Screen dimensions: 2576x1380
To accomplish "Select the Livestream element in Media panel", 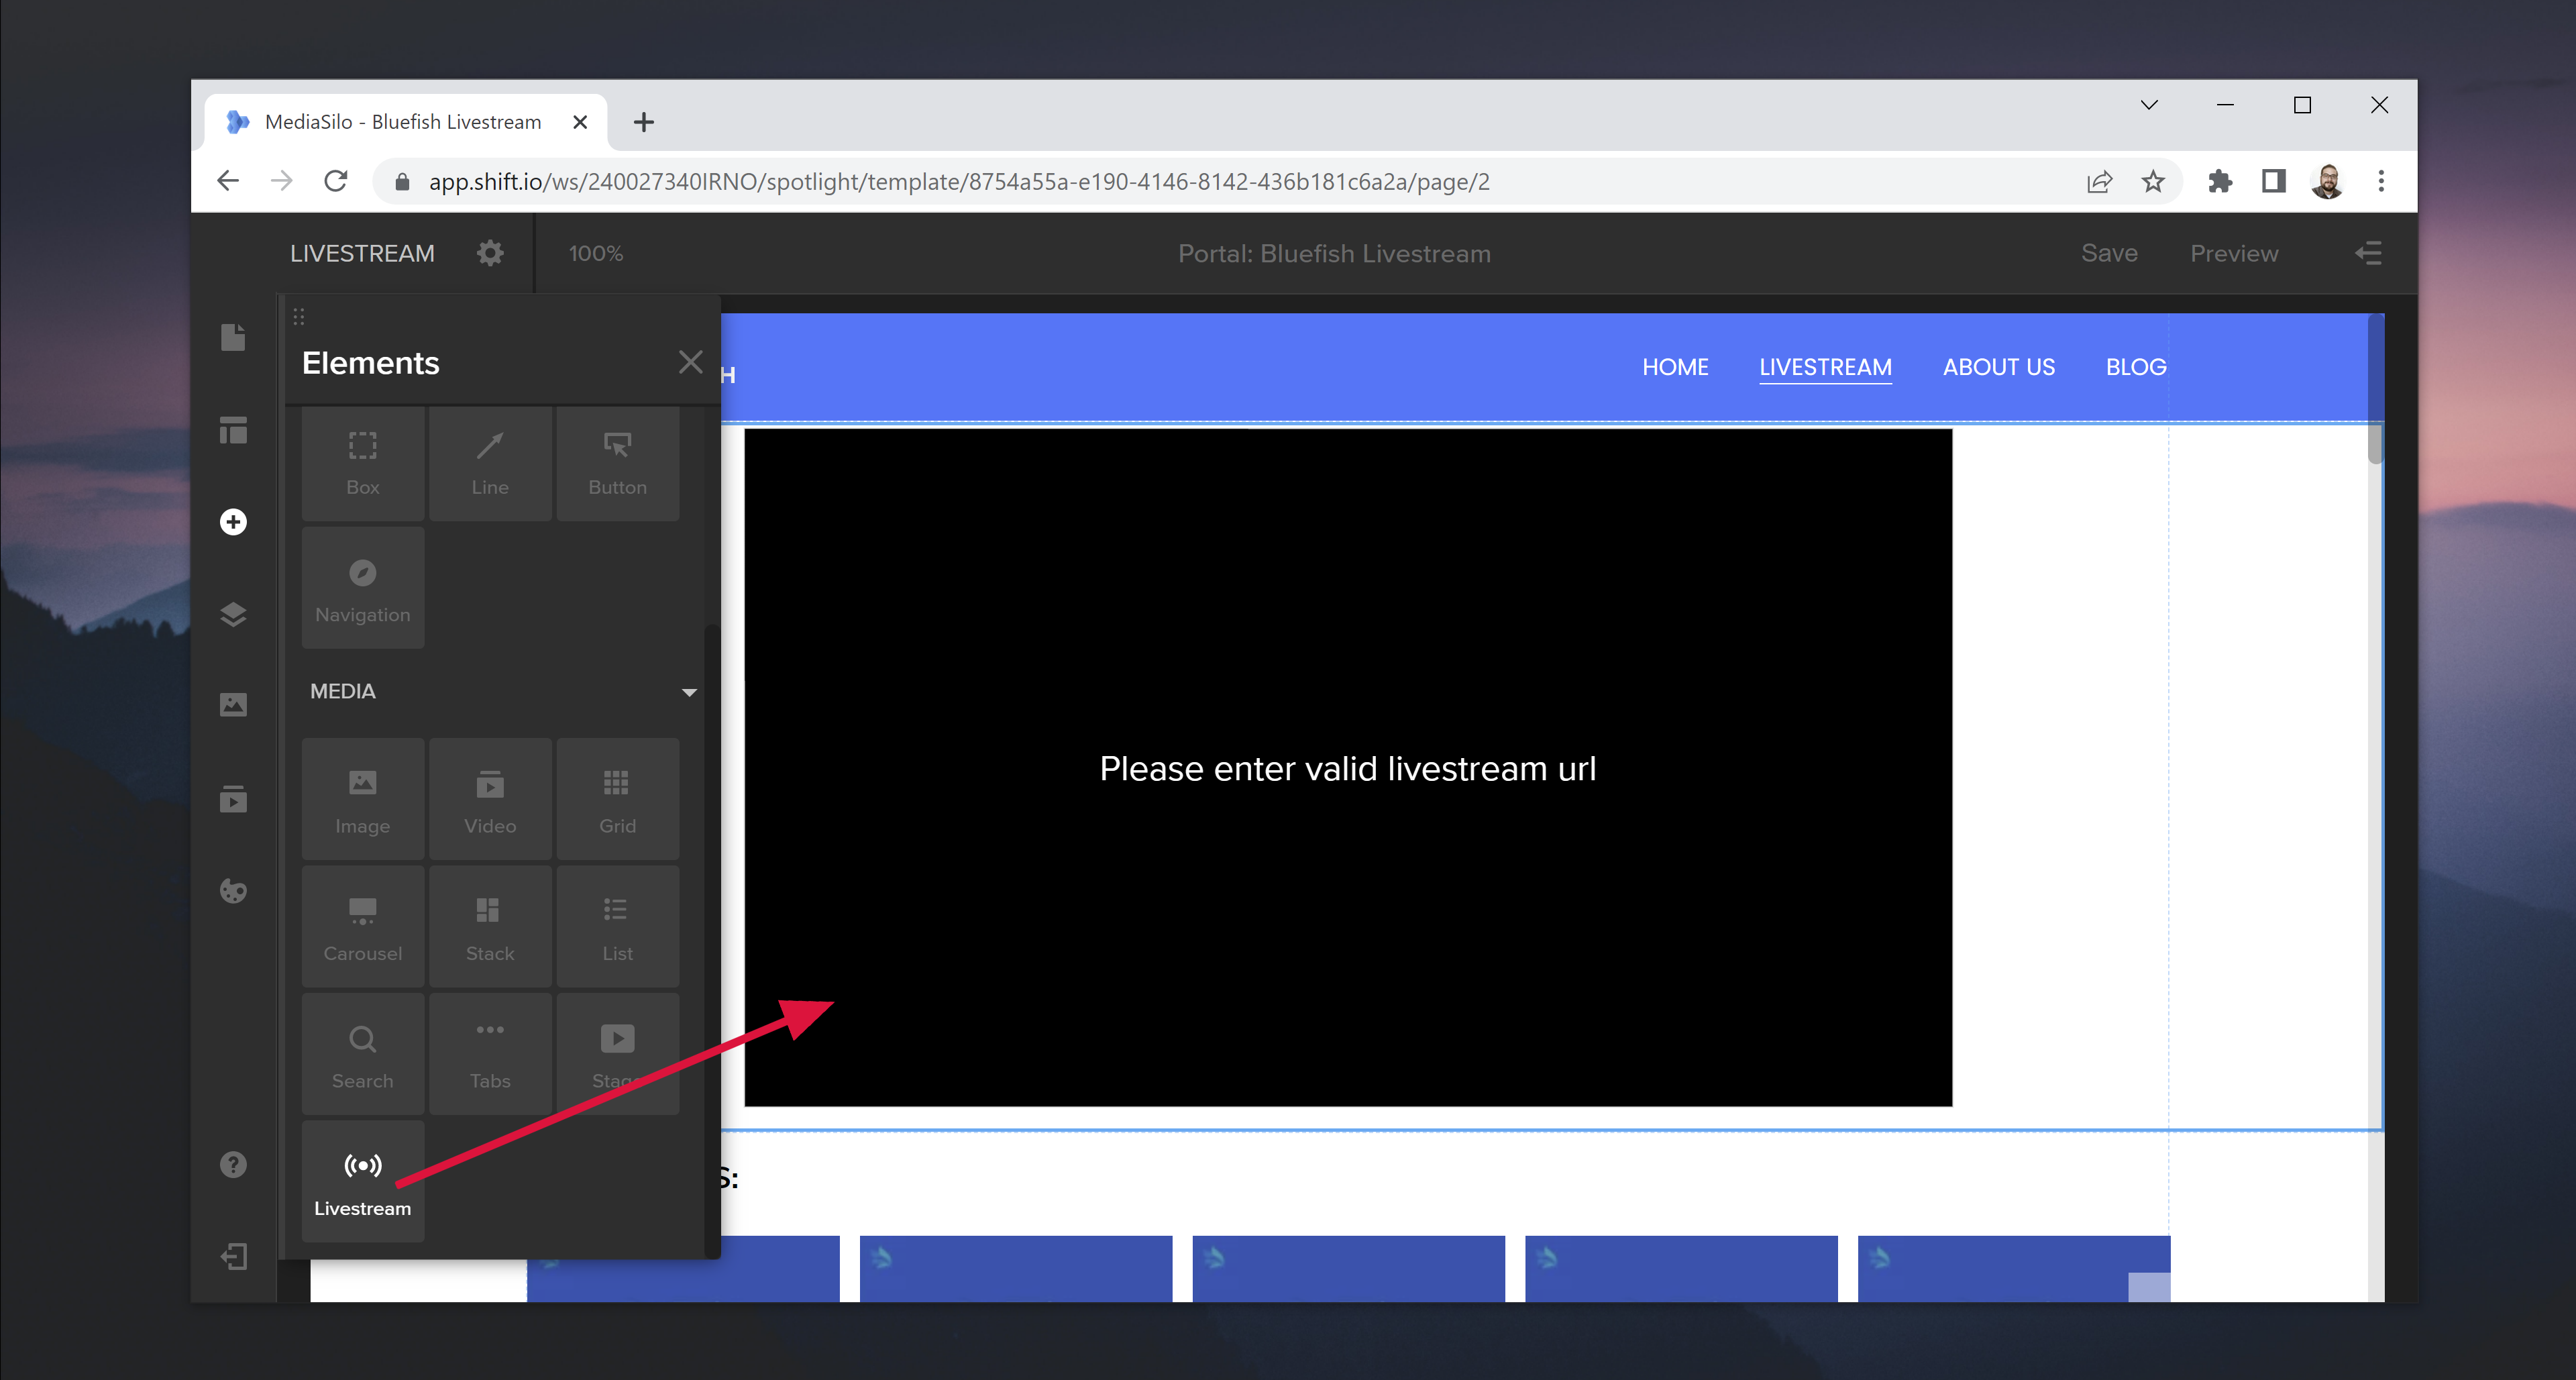I will [362, 1180].
